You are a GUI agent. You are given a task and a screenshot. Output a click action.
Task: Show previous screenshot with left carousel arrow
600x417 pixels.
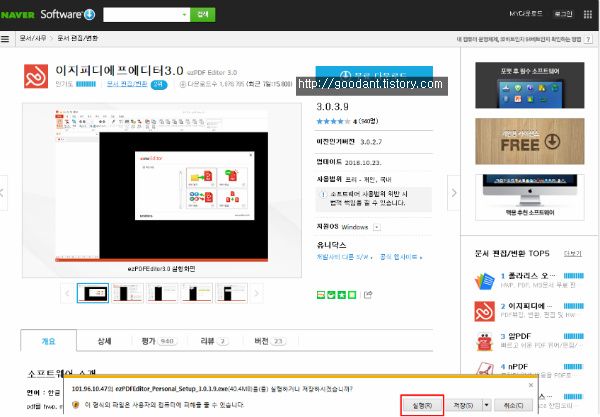pos(3,193)
